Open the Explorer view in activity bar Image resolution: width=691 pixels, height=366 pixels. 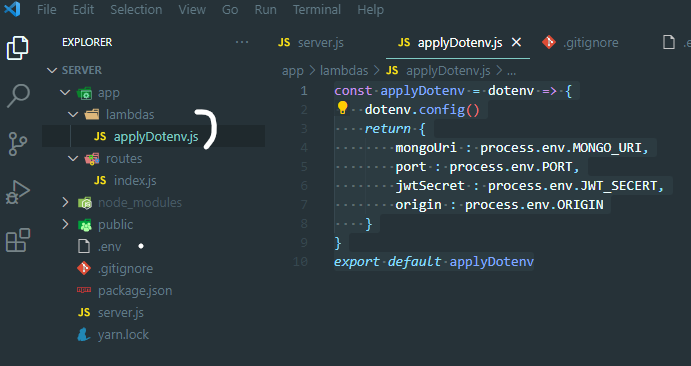click(18, 48)
